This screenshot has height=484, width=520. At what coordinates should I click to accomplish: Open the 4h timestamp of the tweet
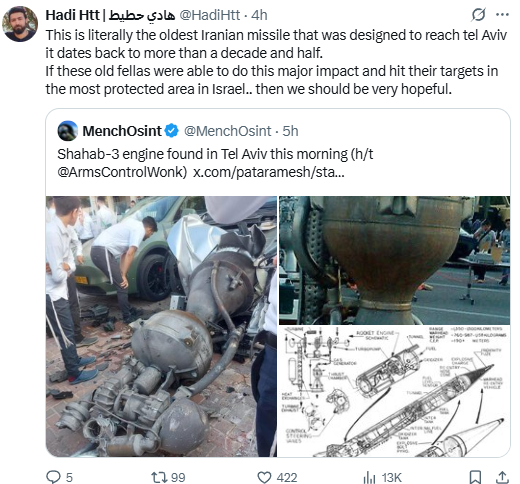(259, 15)
